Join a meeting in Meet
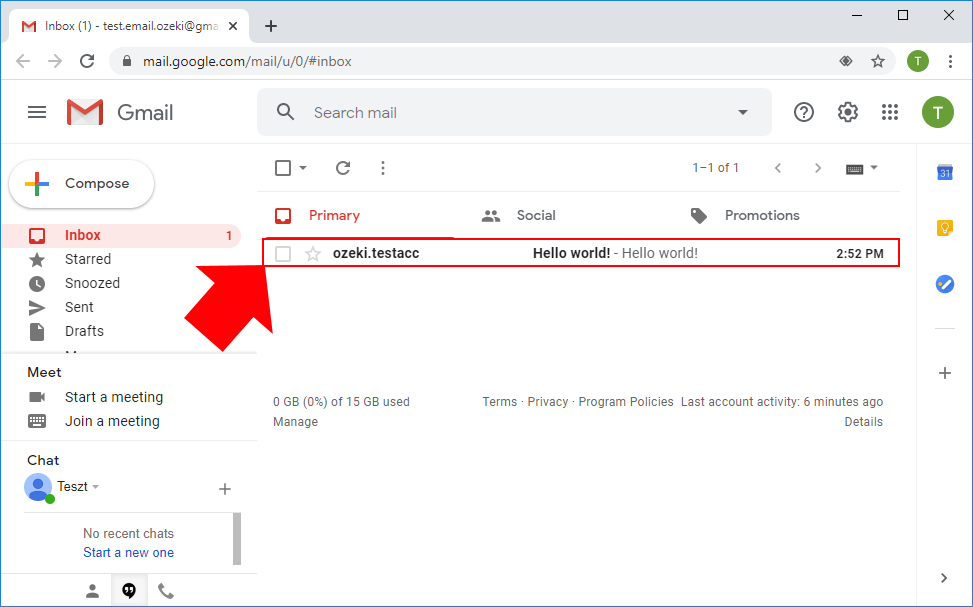Viewport: 973px width, 607px height. (112, 421)
